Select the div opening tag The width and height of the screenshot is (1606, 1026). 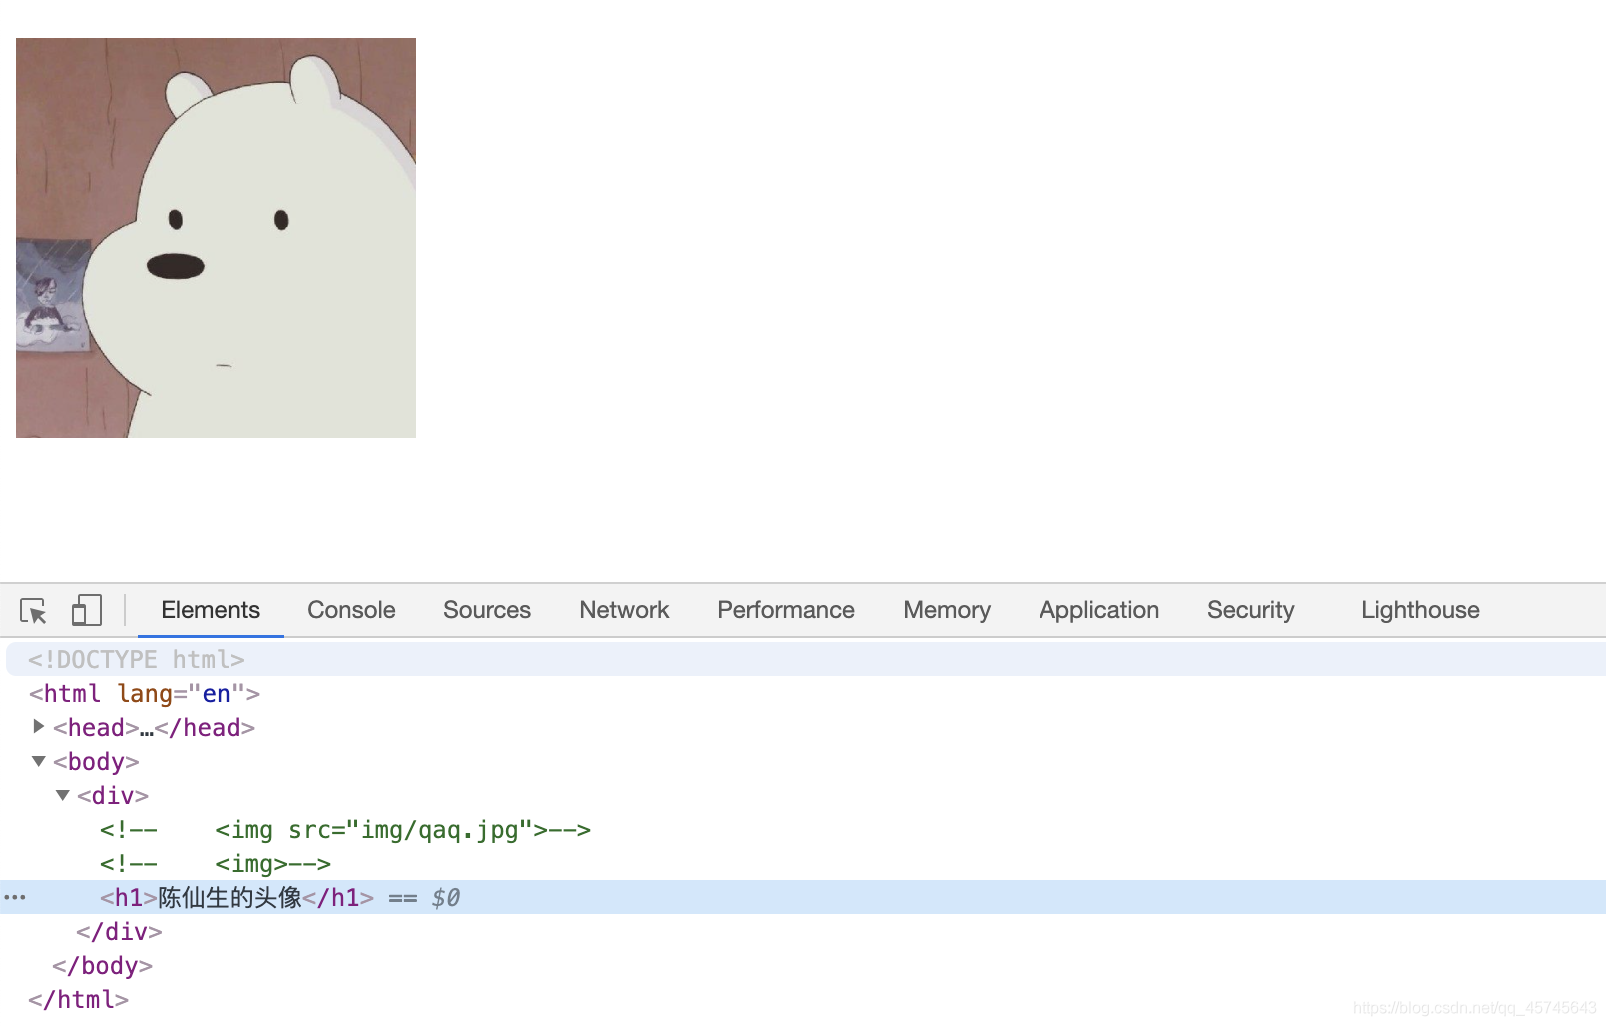coord(113,796)
